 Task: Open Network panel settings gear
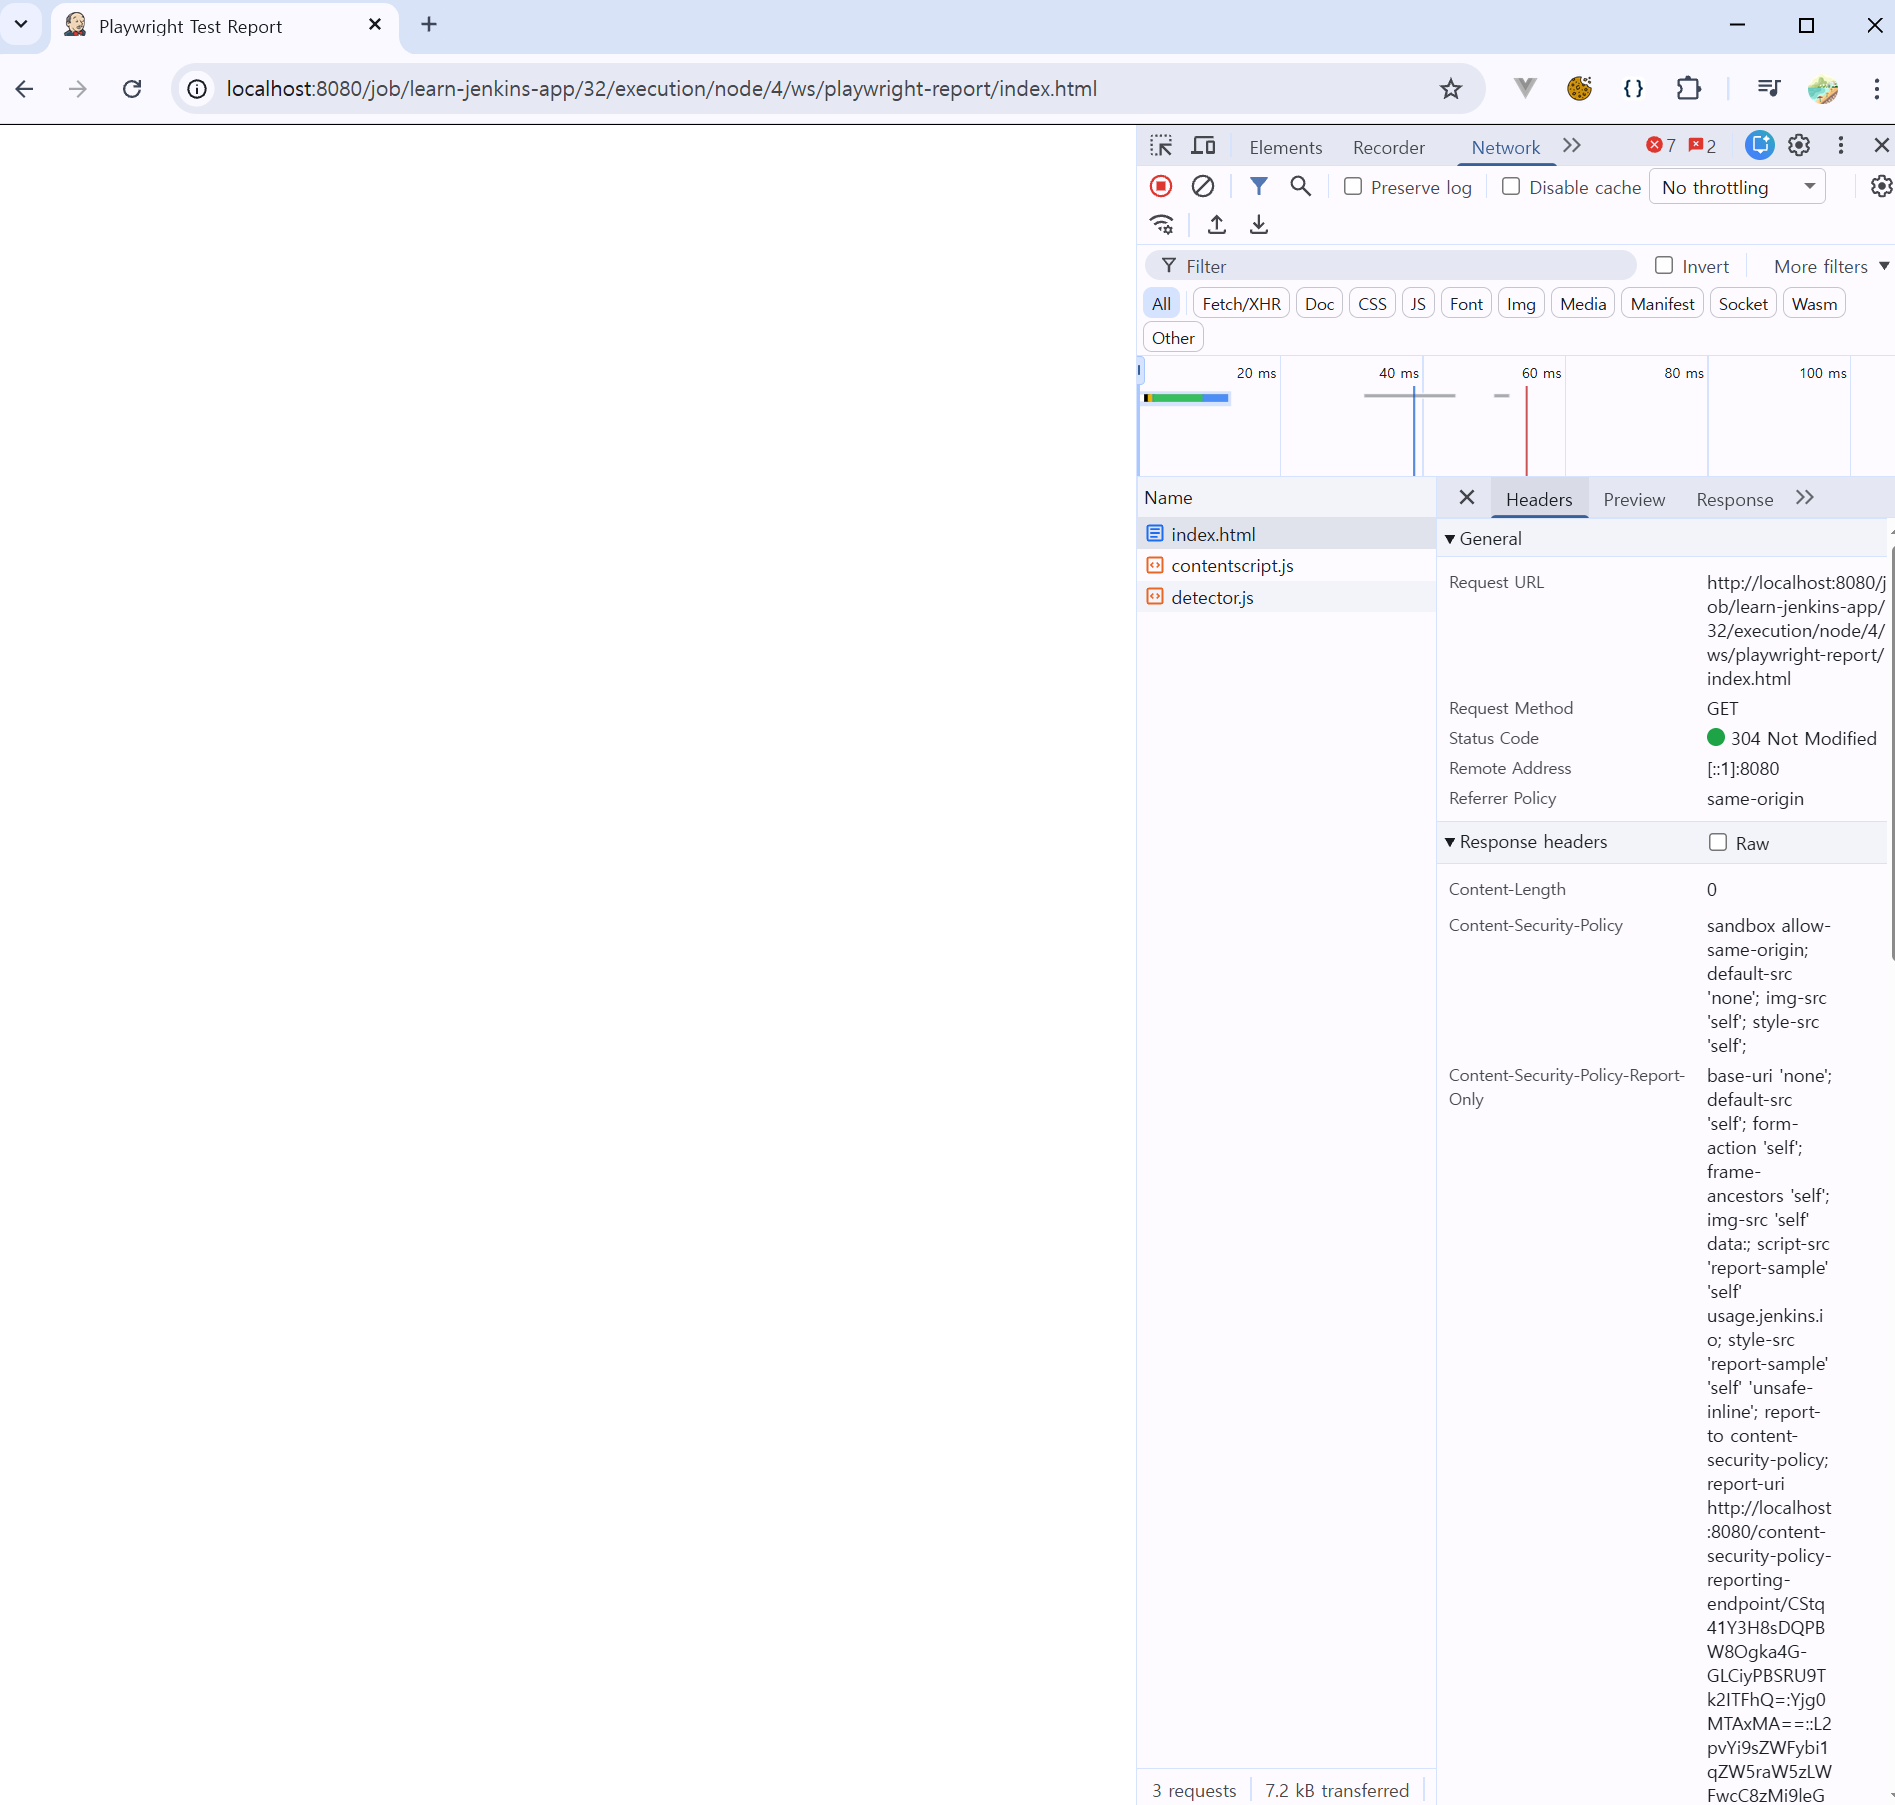pos(1881,187)
